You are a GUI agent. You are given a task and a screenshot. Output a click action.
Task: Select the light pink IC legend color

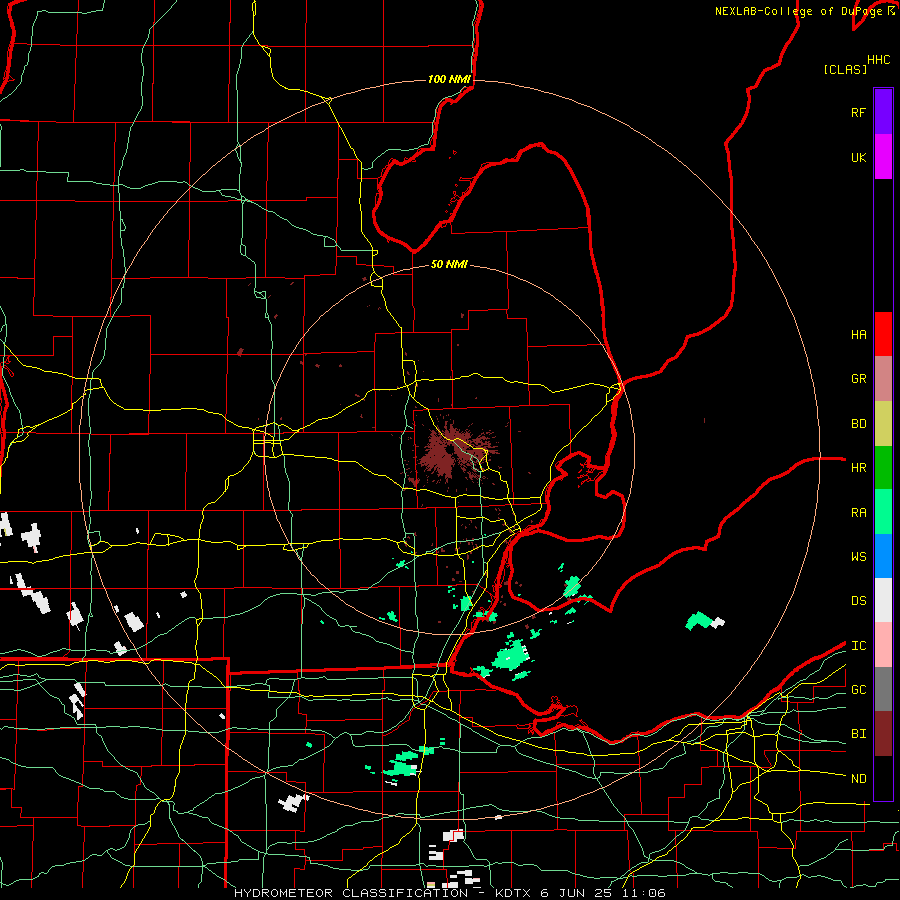883,645
